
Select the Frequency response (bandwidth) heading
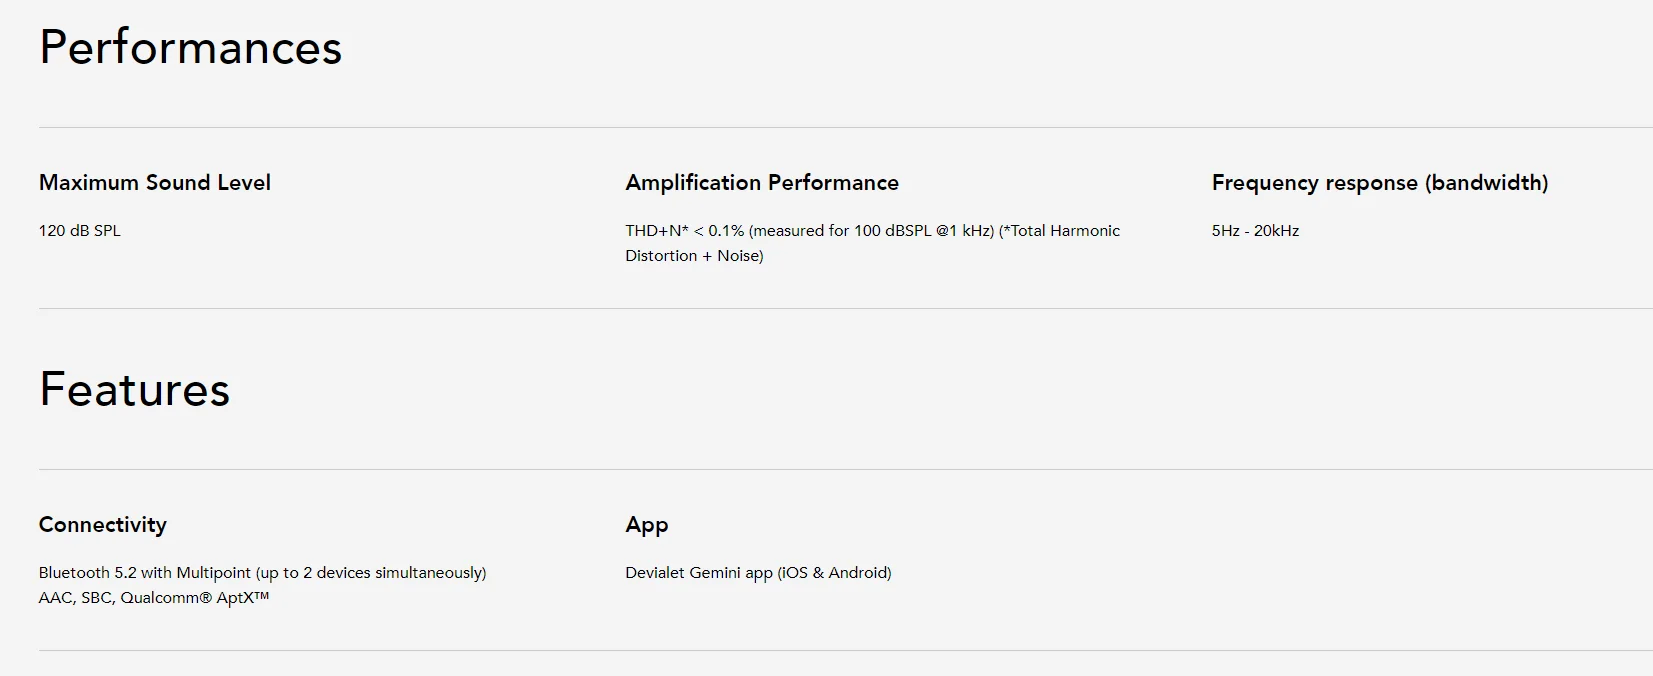pos(1380,182)
